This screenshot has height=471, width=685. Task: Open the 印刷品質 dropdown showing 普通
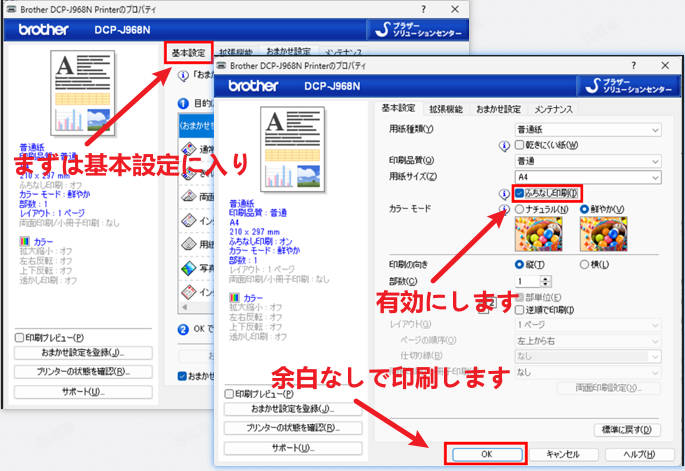[x=588, y=161]
